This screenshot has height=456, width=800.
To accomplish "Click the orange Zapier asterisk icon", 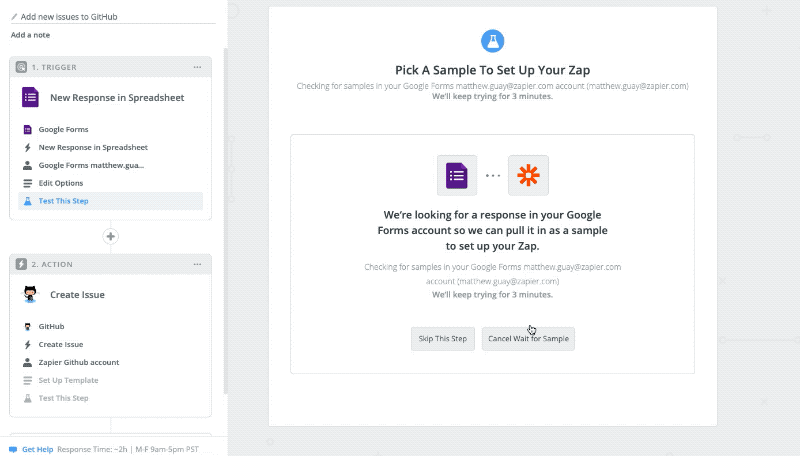I will click(528, 175).
